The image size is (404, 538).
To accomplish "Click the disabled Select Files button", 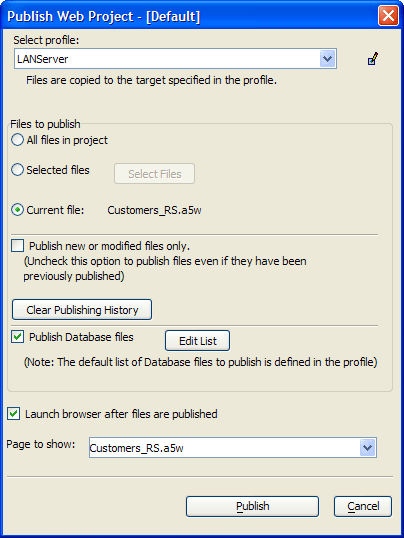I will tap(154, 174).
